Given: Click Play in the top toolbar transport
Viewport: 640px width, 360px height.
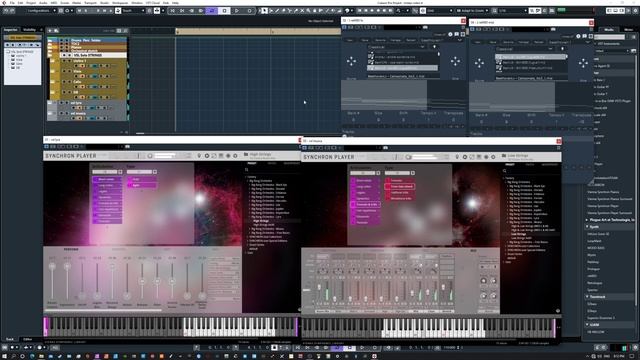Looking at the screenshot, I should (237, 11).
